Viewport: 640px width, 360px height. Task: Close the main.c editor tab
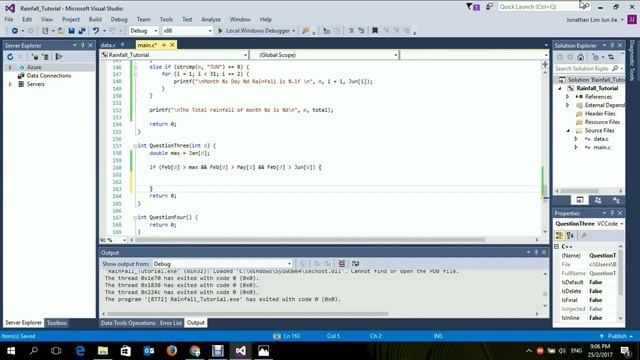(x=172, y=44)
